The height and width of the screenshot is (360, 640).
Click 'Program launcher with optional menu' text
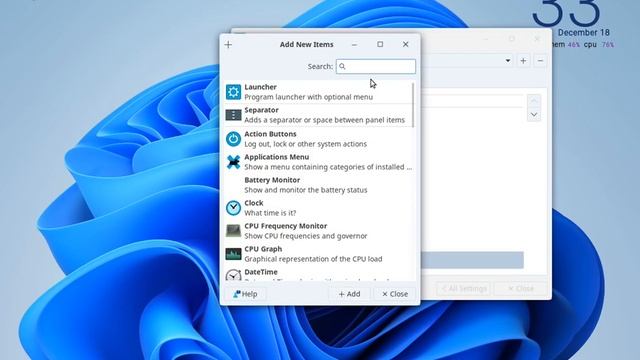[x=308, y=97]
